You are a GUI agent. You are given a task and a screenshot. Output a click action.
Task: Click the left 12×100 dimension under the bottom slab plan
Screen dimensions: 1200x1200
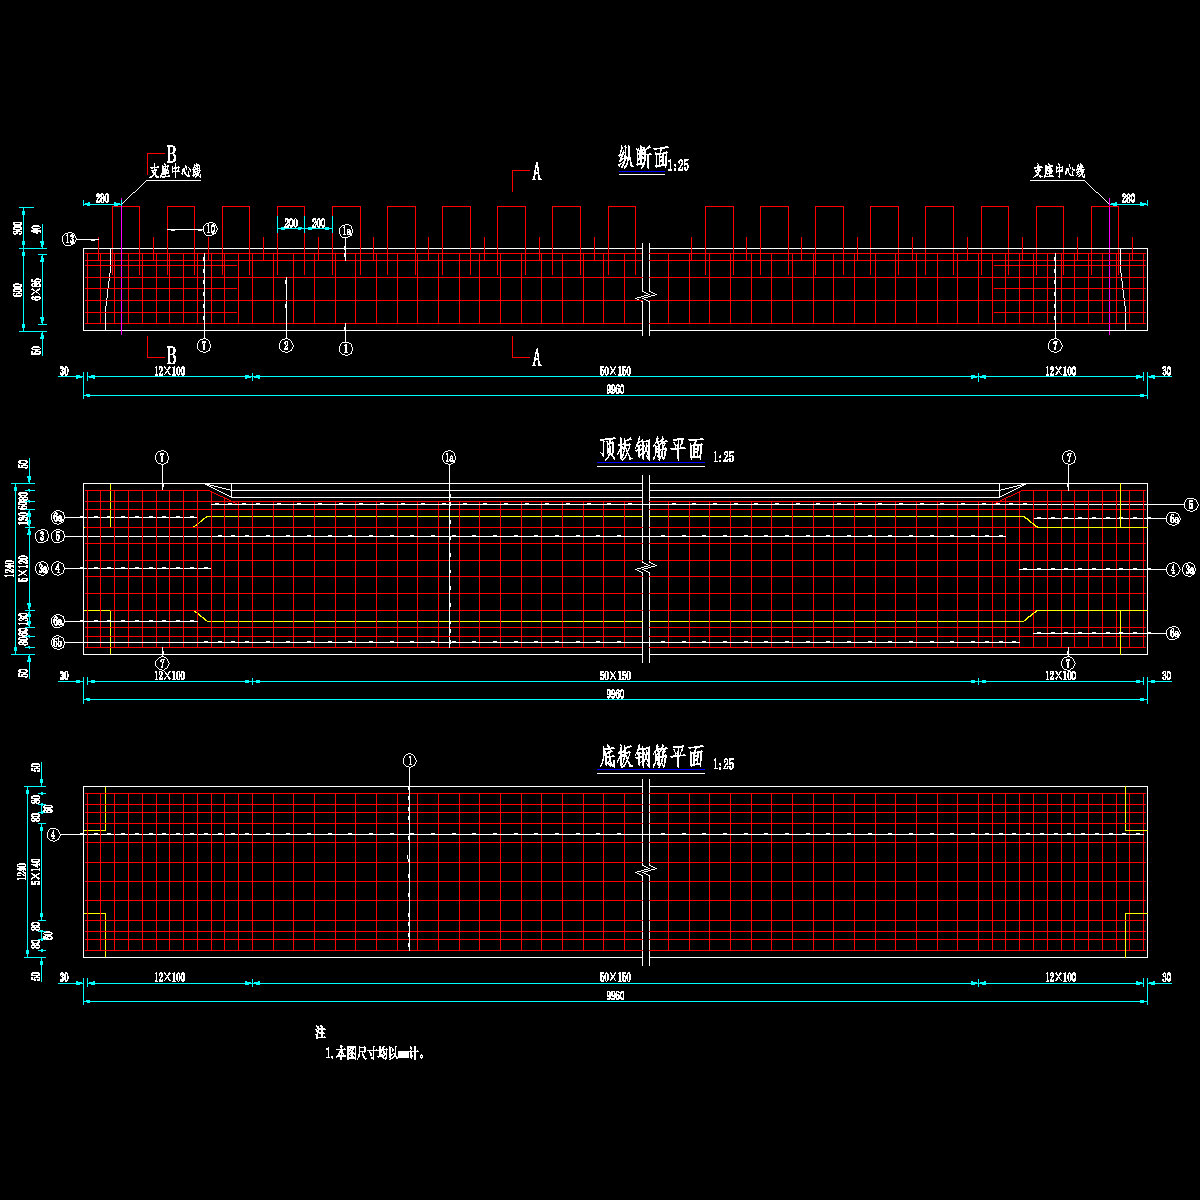click(169, 977)
